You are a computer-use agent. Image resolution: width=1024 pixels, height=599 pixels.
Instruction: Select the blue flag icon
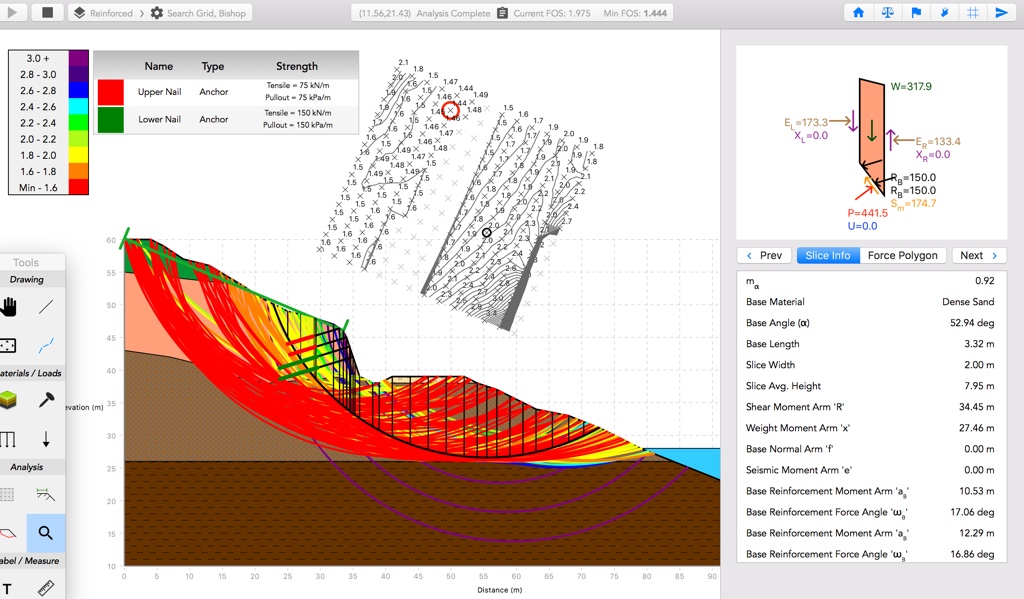click(916, 12)
